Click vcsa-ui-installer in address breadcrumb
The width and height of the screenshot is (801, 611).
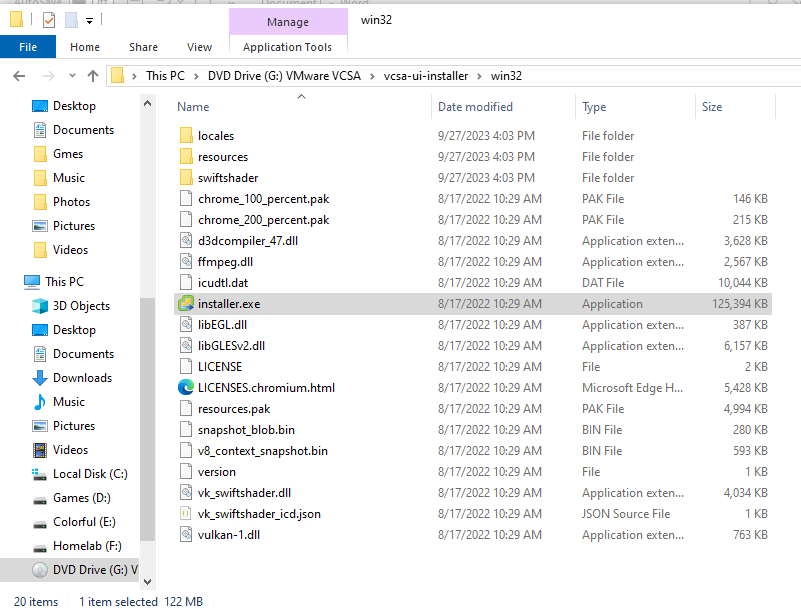coord(426,76)
